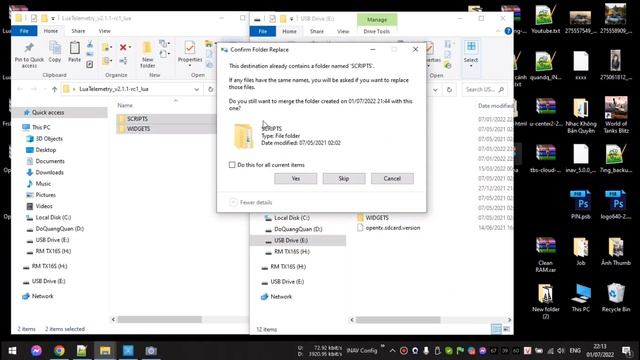The width and height of the screenshot is (640, 360).
Task: Click Refresh next to LuaTelemetry address bar
Action: coord(210,89)
